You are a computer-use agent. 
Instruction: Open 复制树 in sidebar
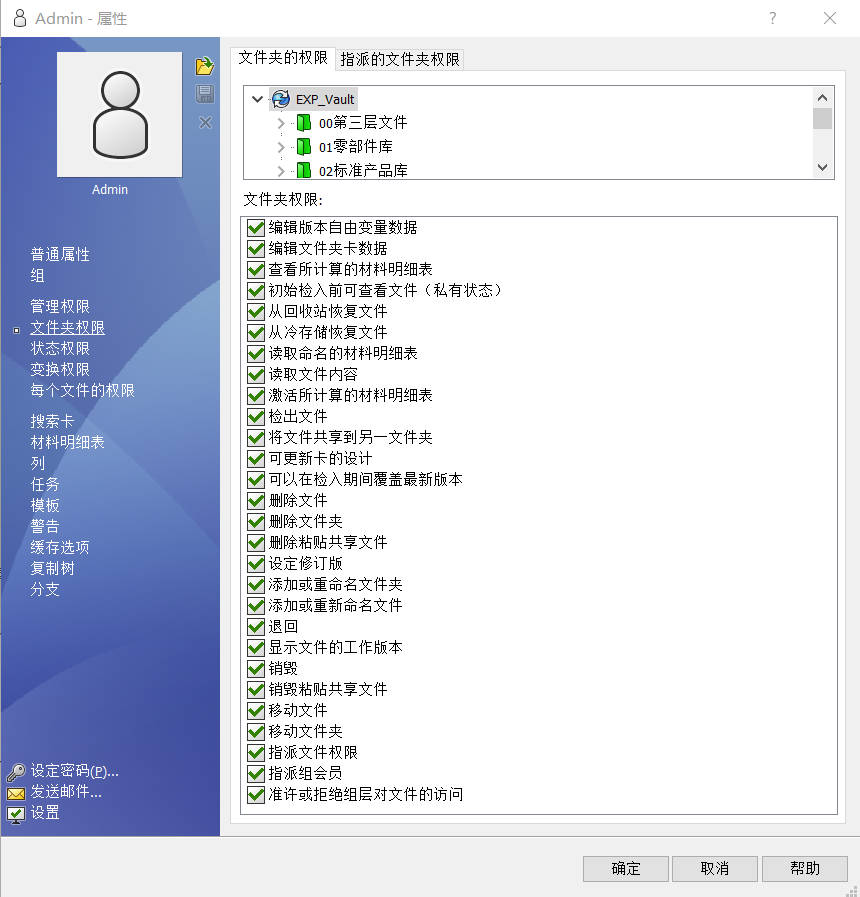click(52, 569)
